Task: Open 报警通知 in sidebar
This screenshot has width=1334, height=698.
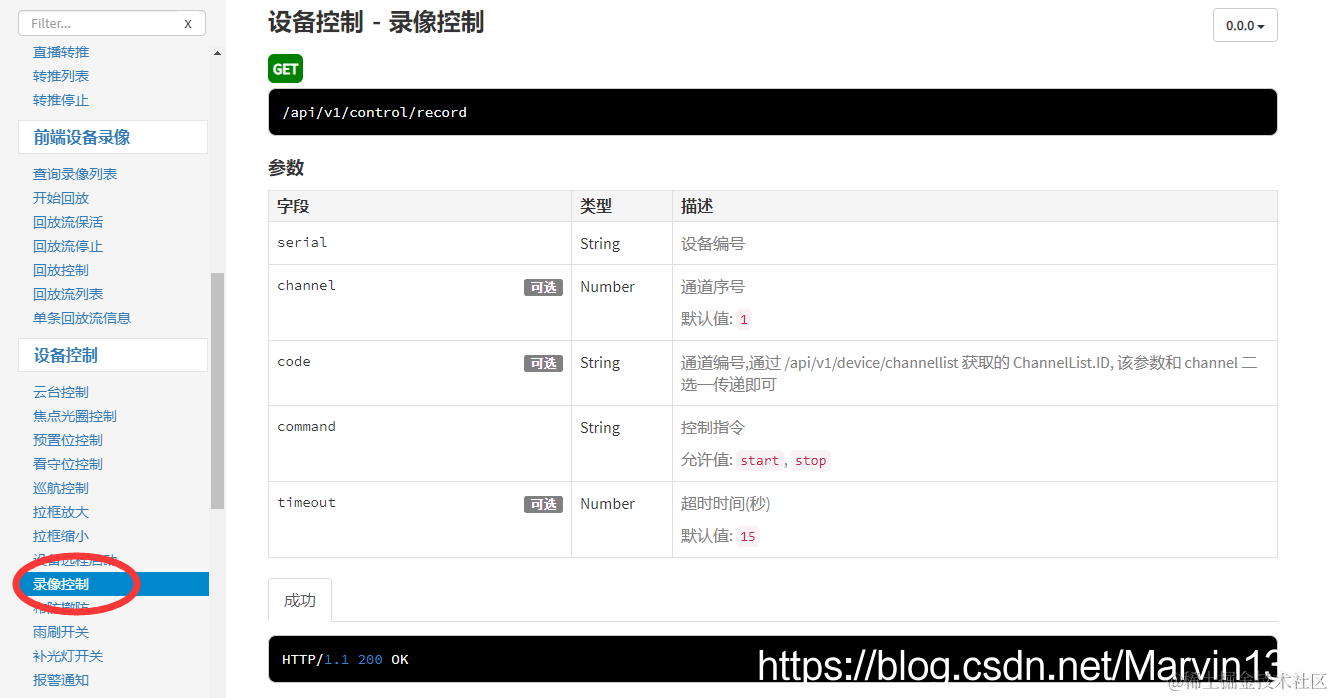Action: click(x=61, y=680)
